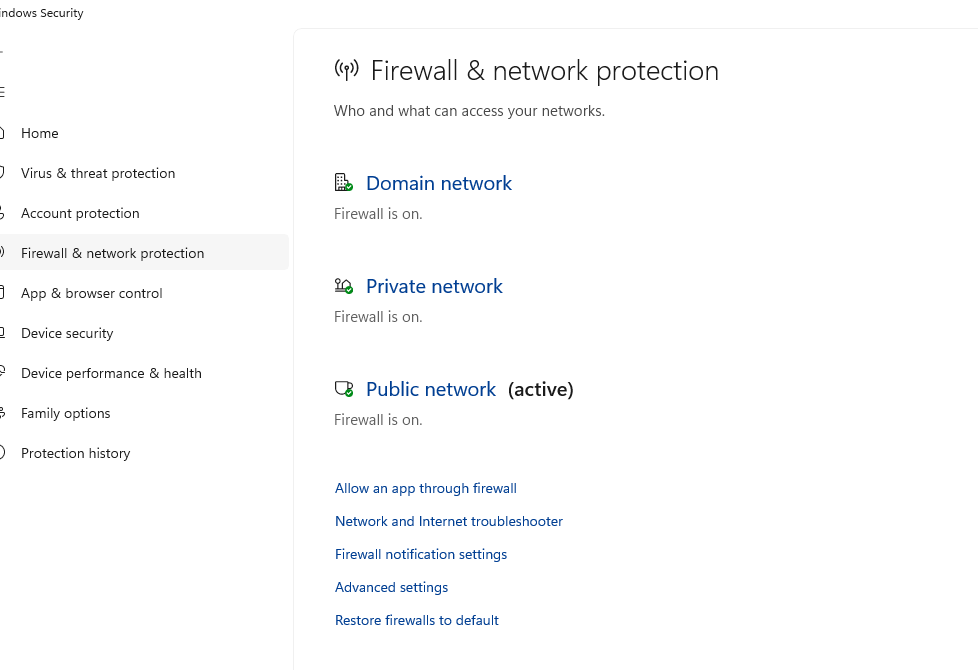Viewport: 978px width, 670px height.
Task: Navigate to Device security
Action: (x=67, y=333)
